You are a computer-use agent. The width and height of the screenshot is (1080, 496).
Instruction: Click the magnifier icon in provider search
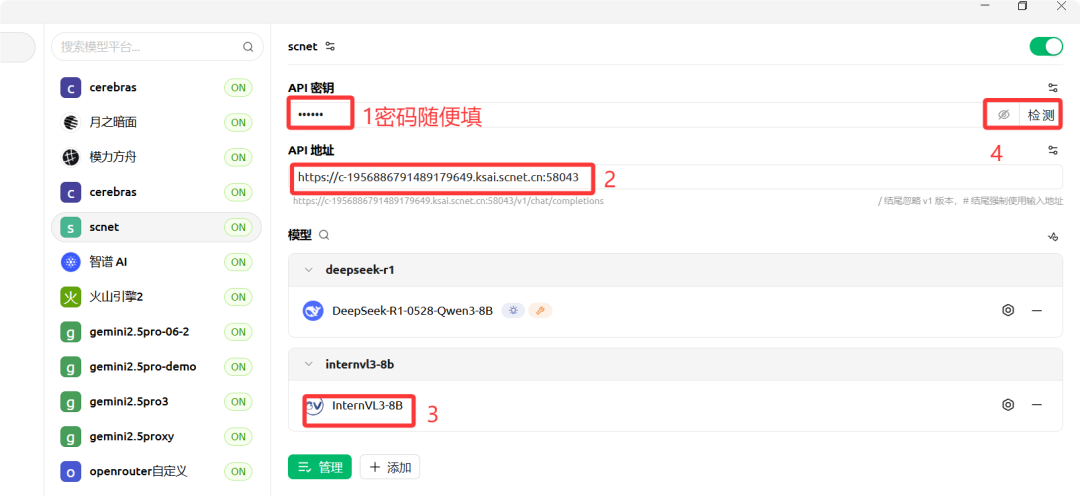point(248,47)
